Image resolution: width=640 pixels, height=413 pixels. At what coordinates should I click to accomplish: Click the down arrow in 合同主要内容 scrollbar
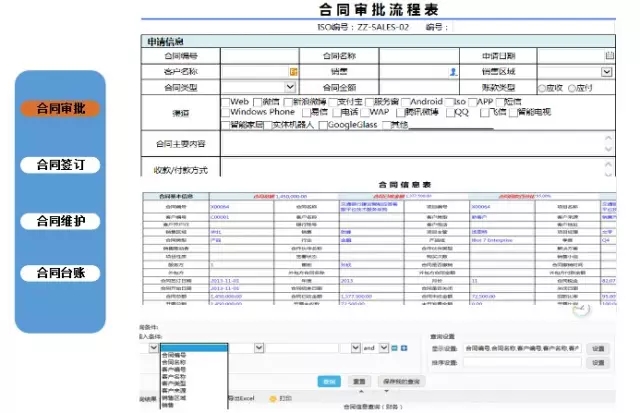[609, 149]
